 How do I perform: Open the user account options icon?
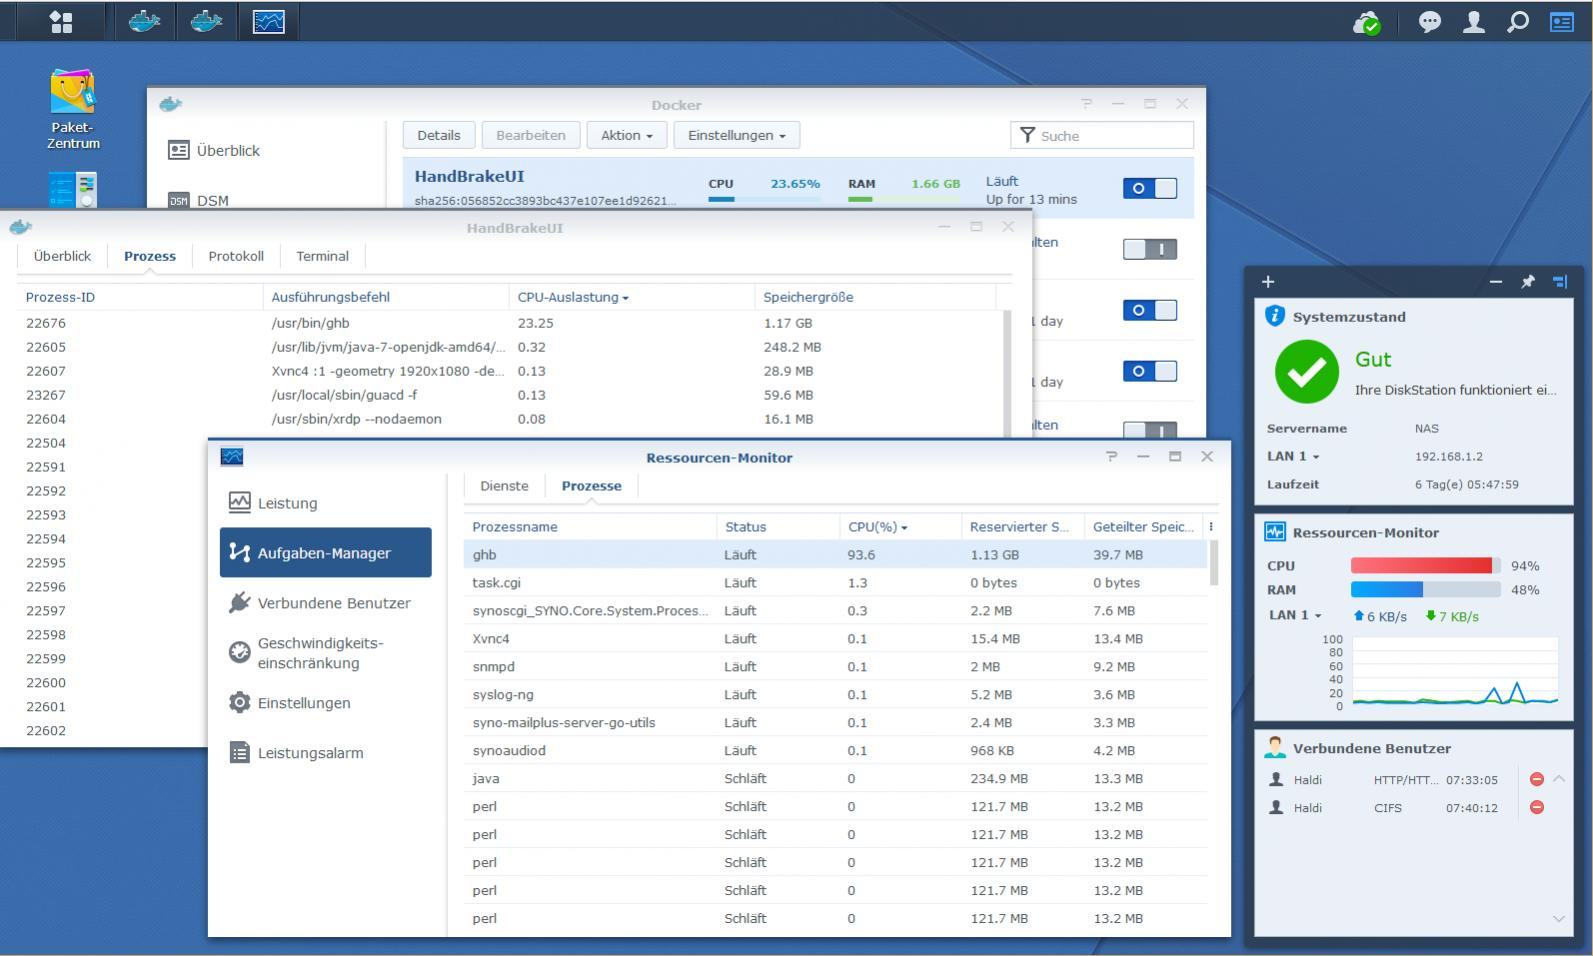tap(1474, 22)
